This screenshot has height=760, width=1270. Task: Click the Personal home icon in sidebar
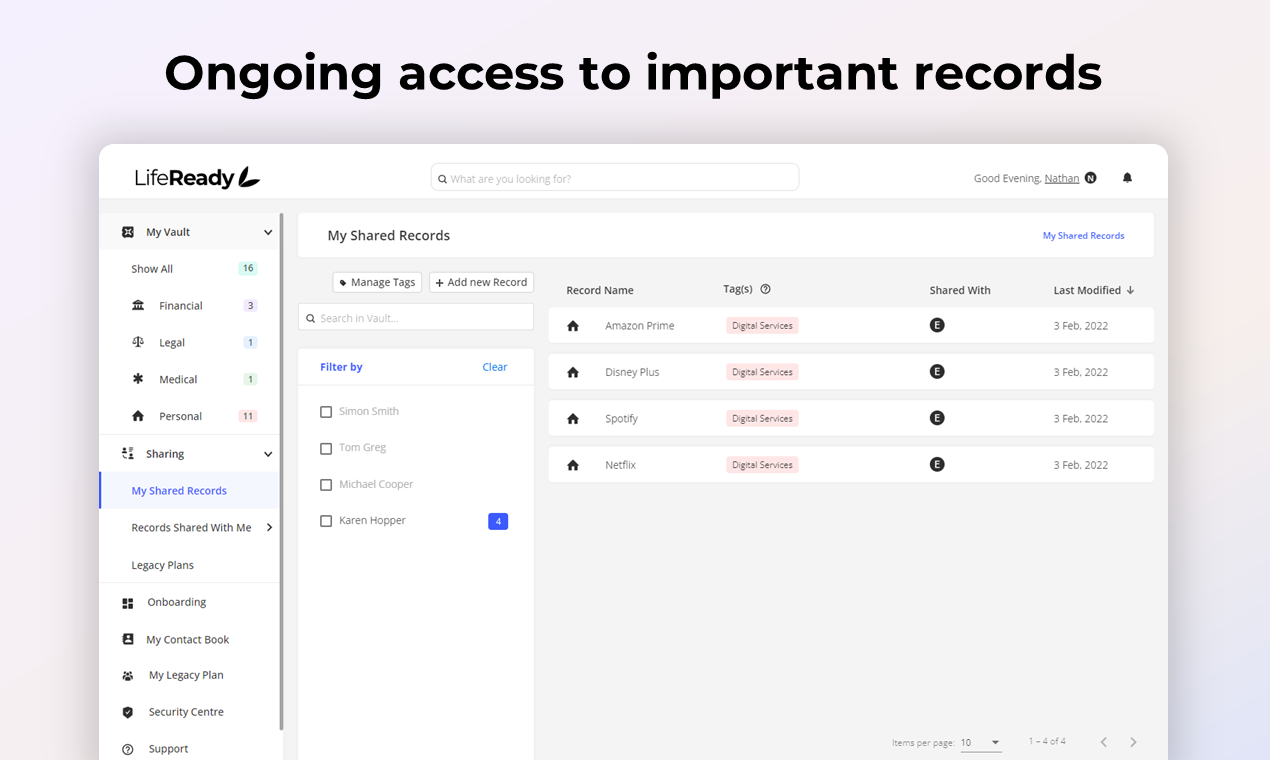point(138,416)
